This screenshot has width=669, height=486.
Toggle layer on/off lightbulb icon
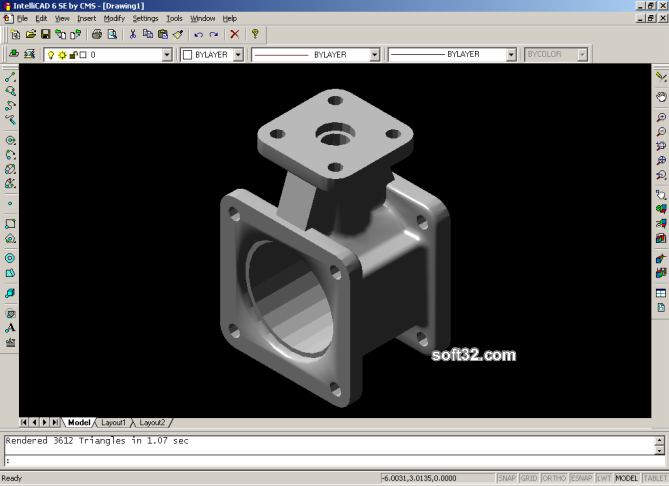51,55
